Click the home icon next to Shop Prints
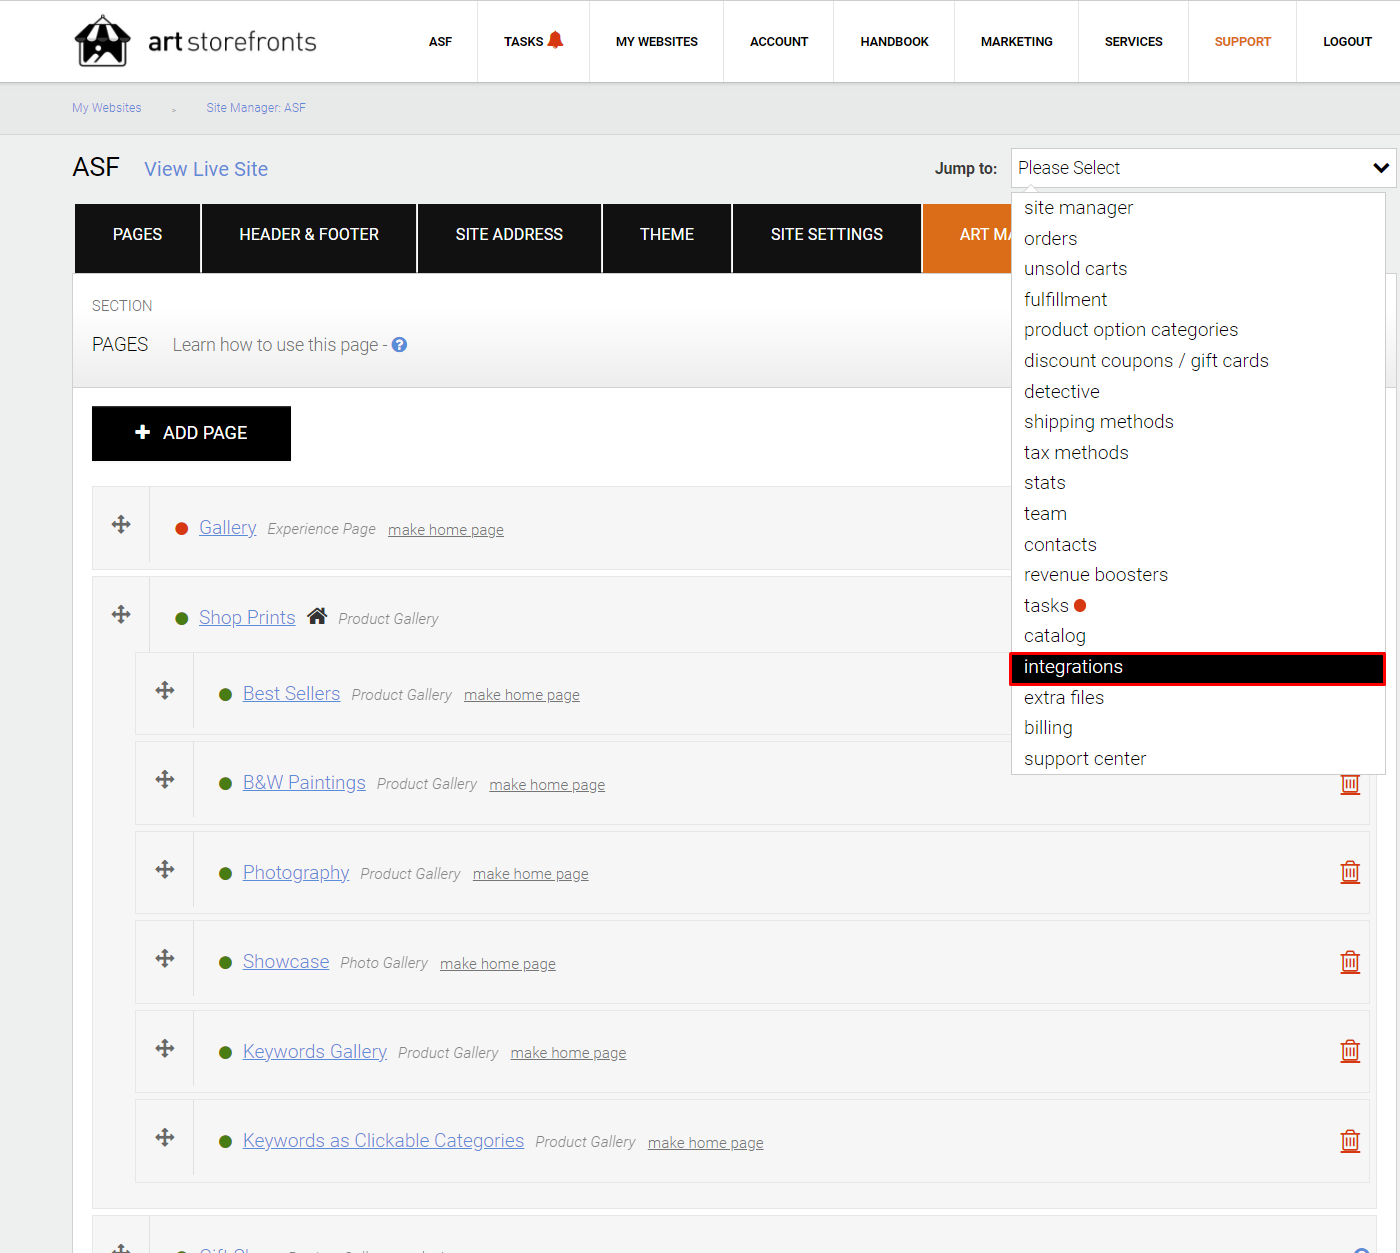Viewport: 1400px width, 1253px height. [317, 616]
